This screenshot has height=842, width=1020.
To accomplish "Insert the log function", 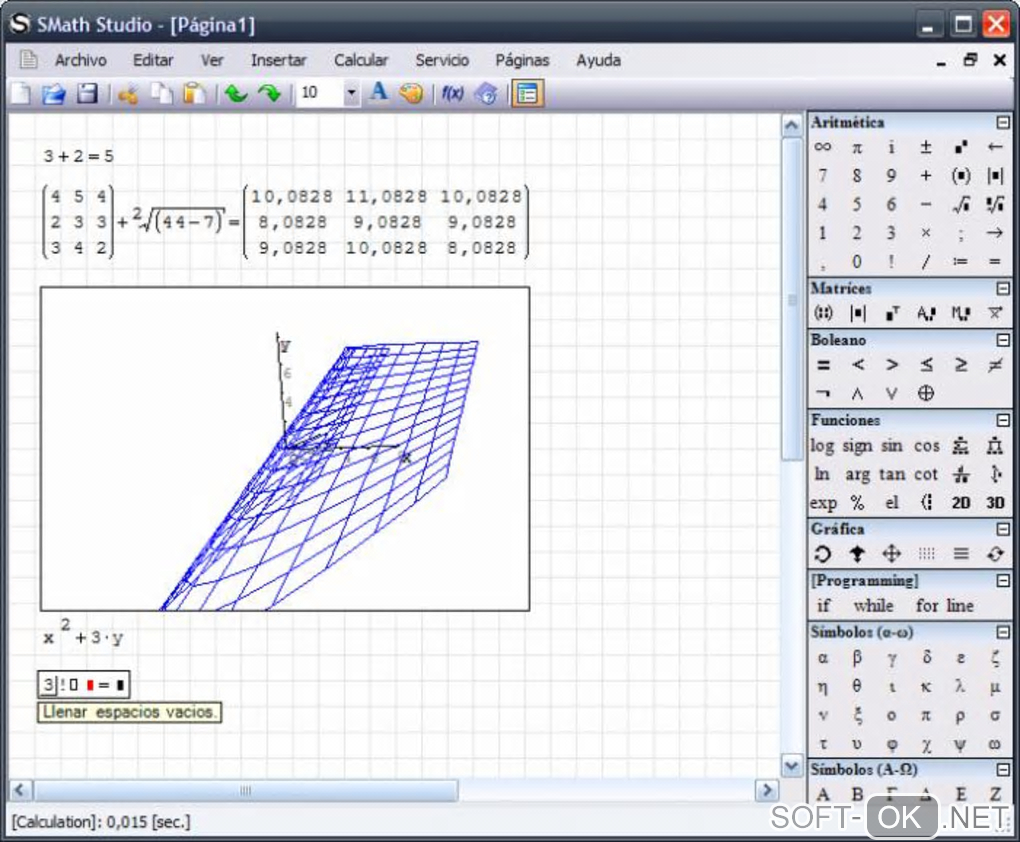I will (x=822, y=446).
